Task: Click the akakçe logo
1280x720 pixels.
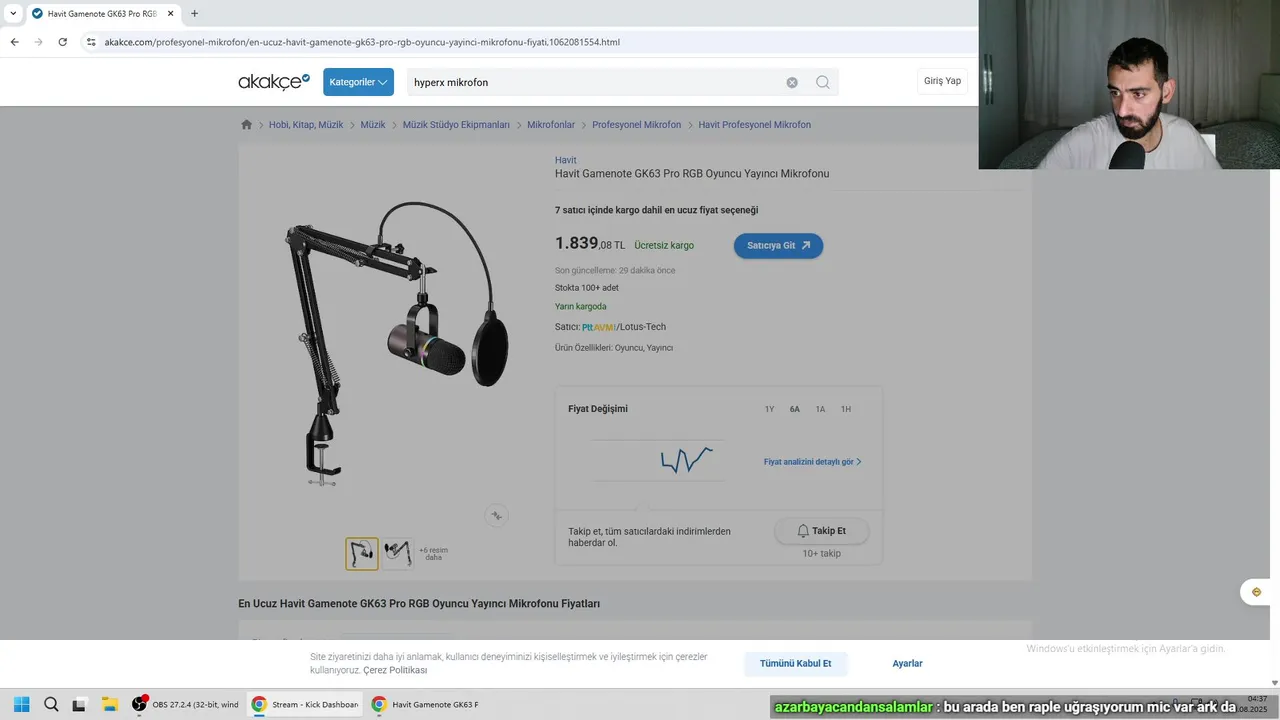Action: pos(274,82)
